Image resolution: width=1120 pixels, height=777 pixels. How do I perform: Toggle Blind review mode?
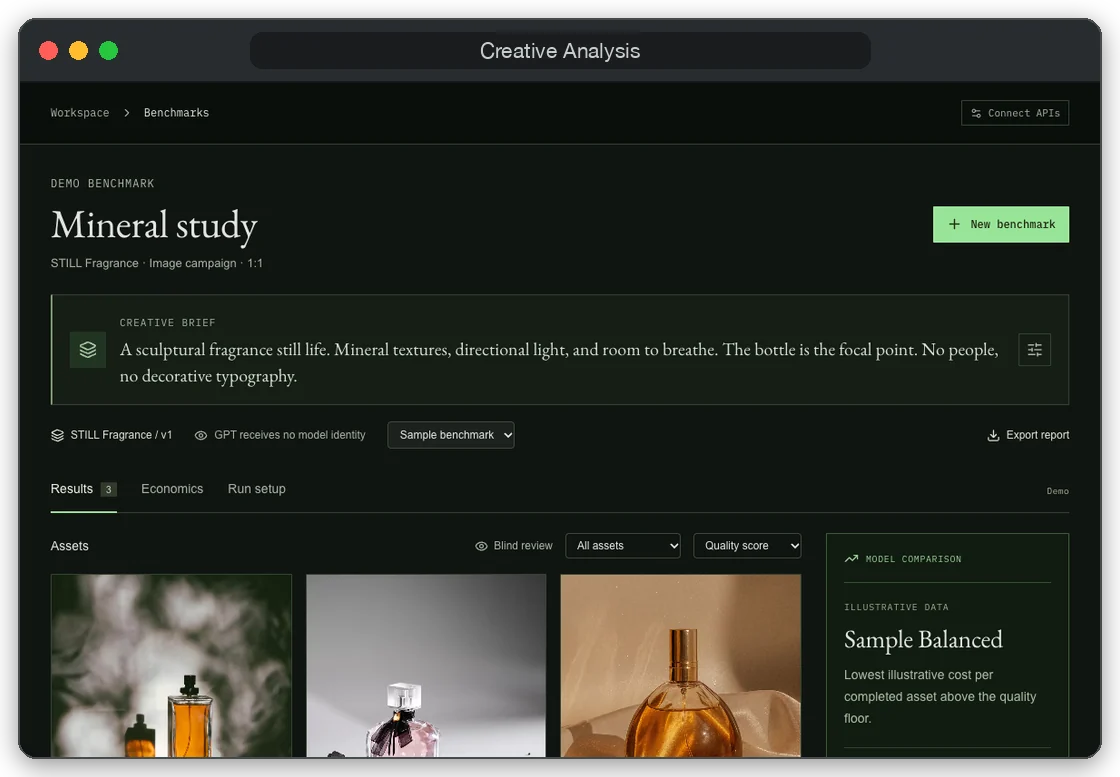(514, 546)
